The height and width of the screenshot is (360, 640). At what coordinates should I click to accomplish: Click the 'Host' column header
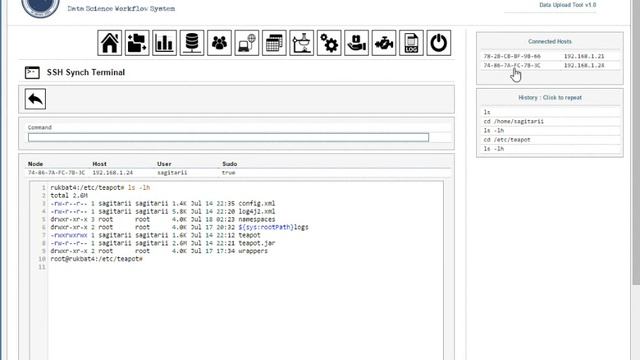pyautogui.click(x=100, y=164)
